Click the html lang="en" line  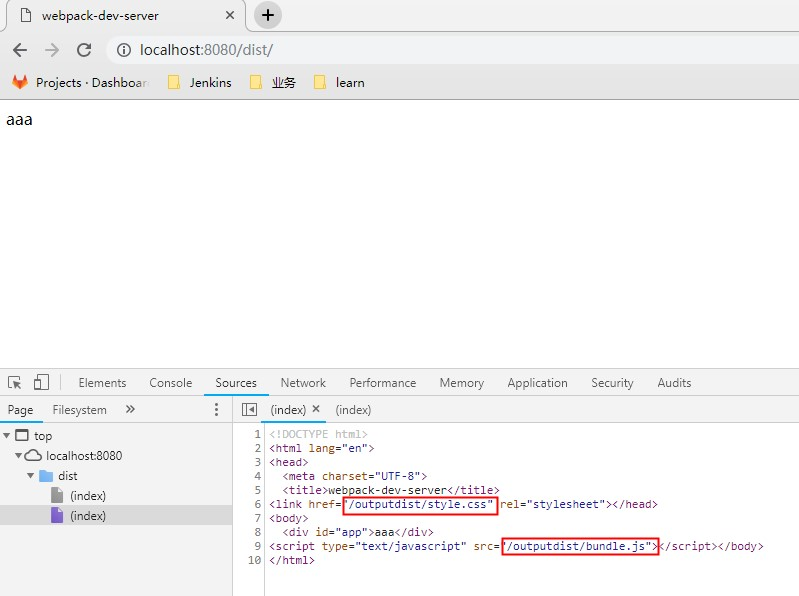[x=322, y=448]
